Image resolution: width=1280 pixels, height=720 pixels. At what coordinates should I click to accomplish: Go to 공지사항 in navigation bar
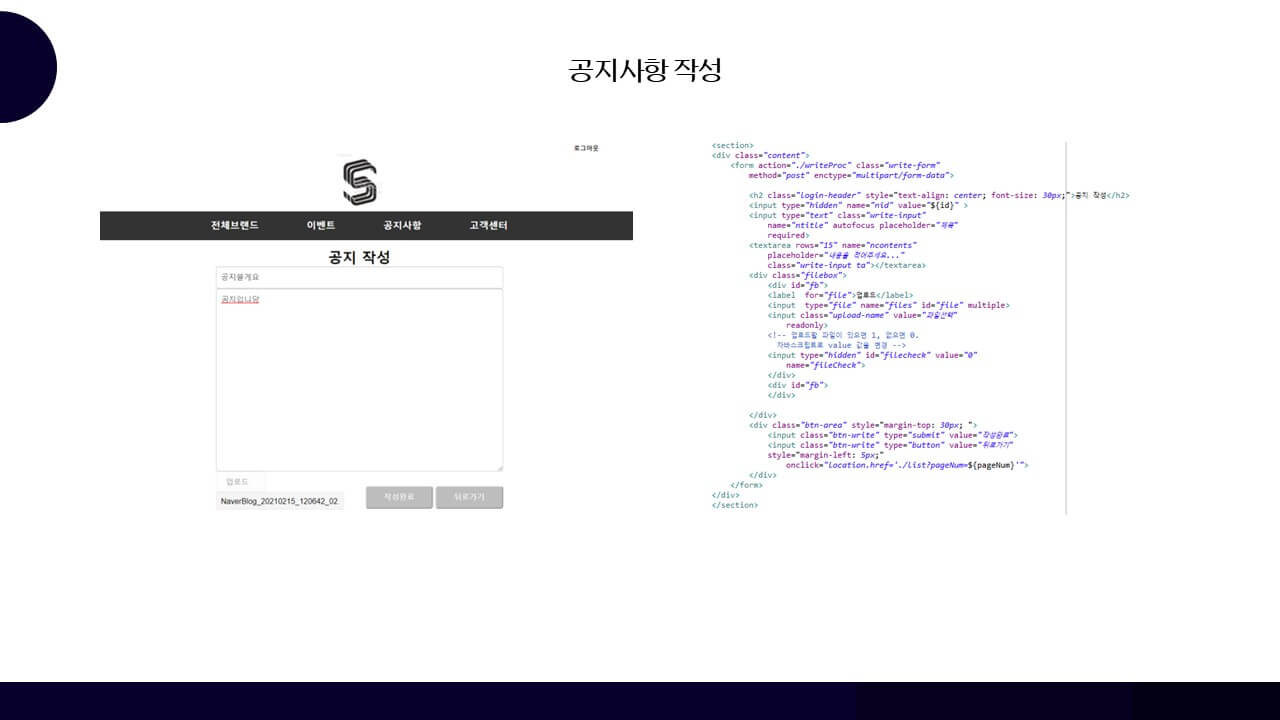pos(402,225)
